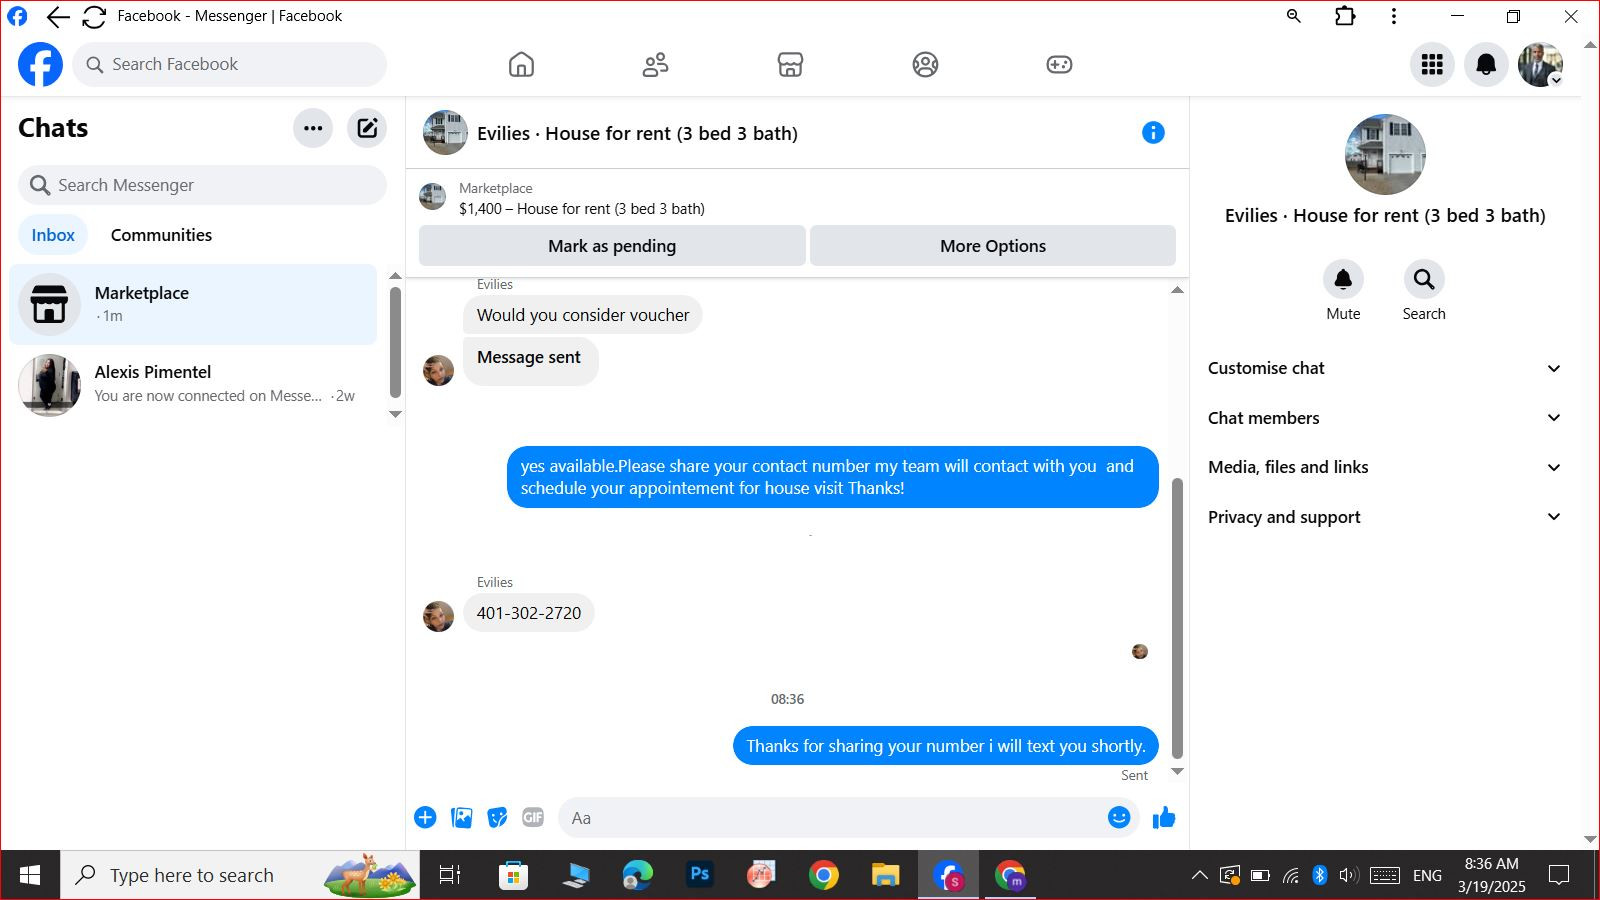1600x900 pixels.
Task: Expand the Customise chat section
Action: coord(1384,368)
